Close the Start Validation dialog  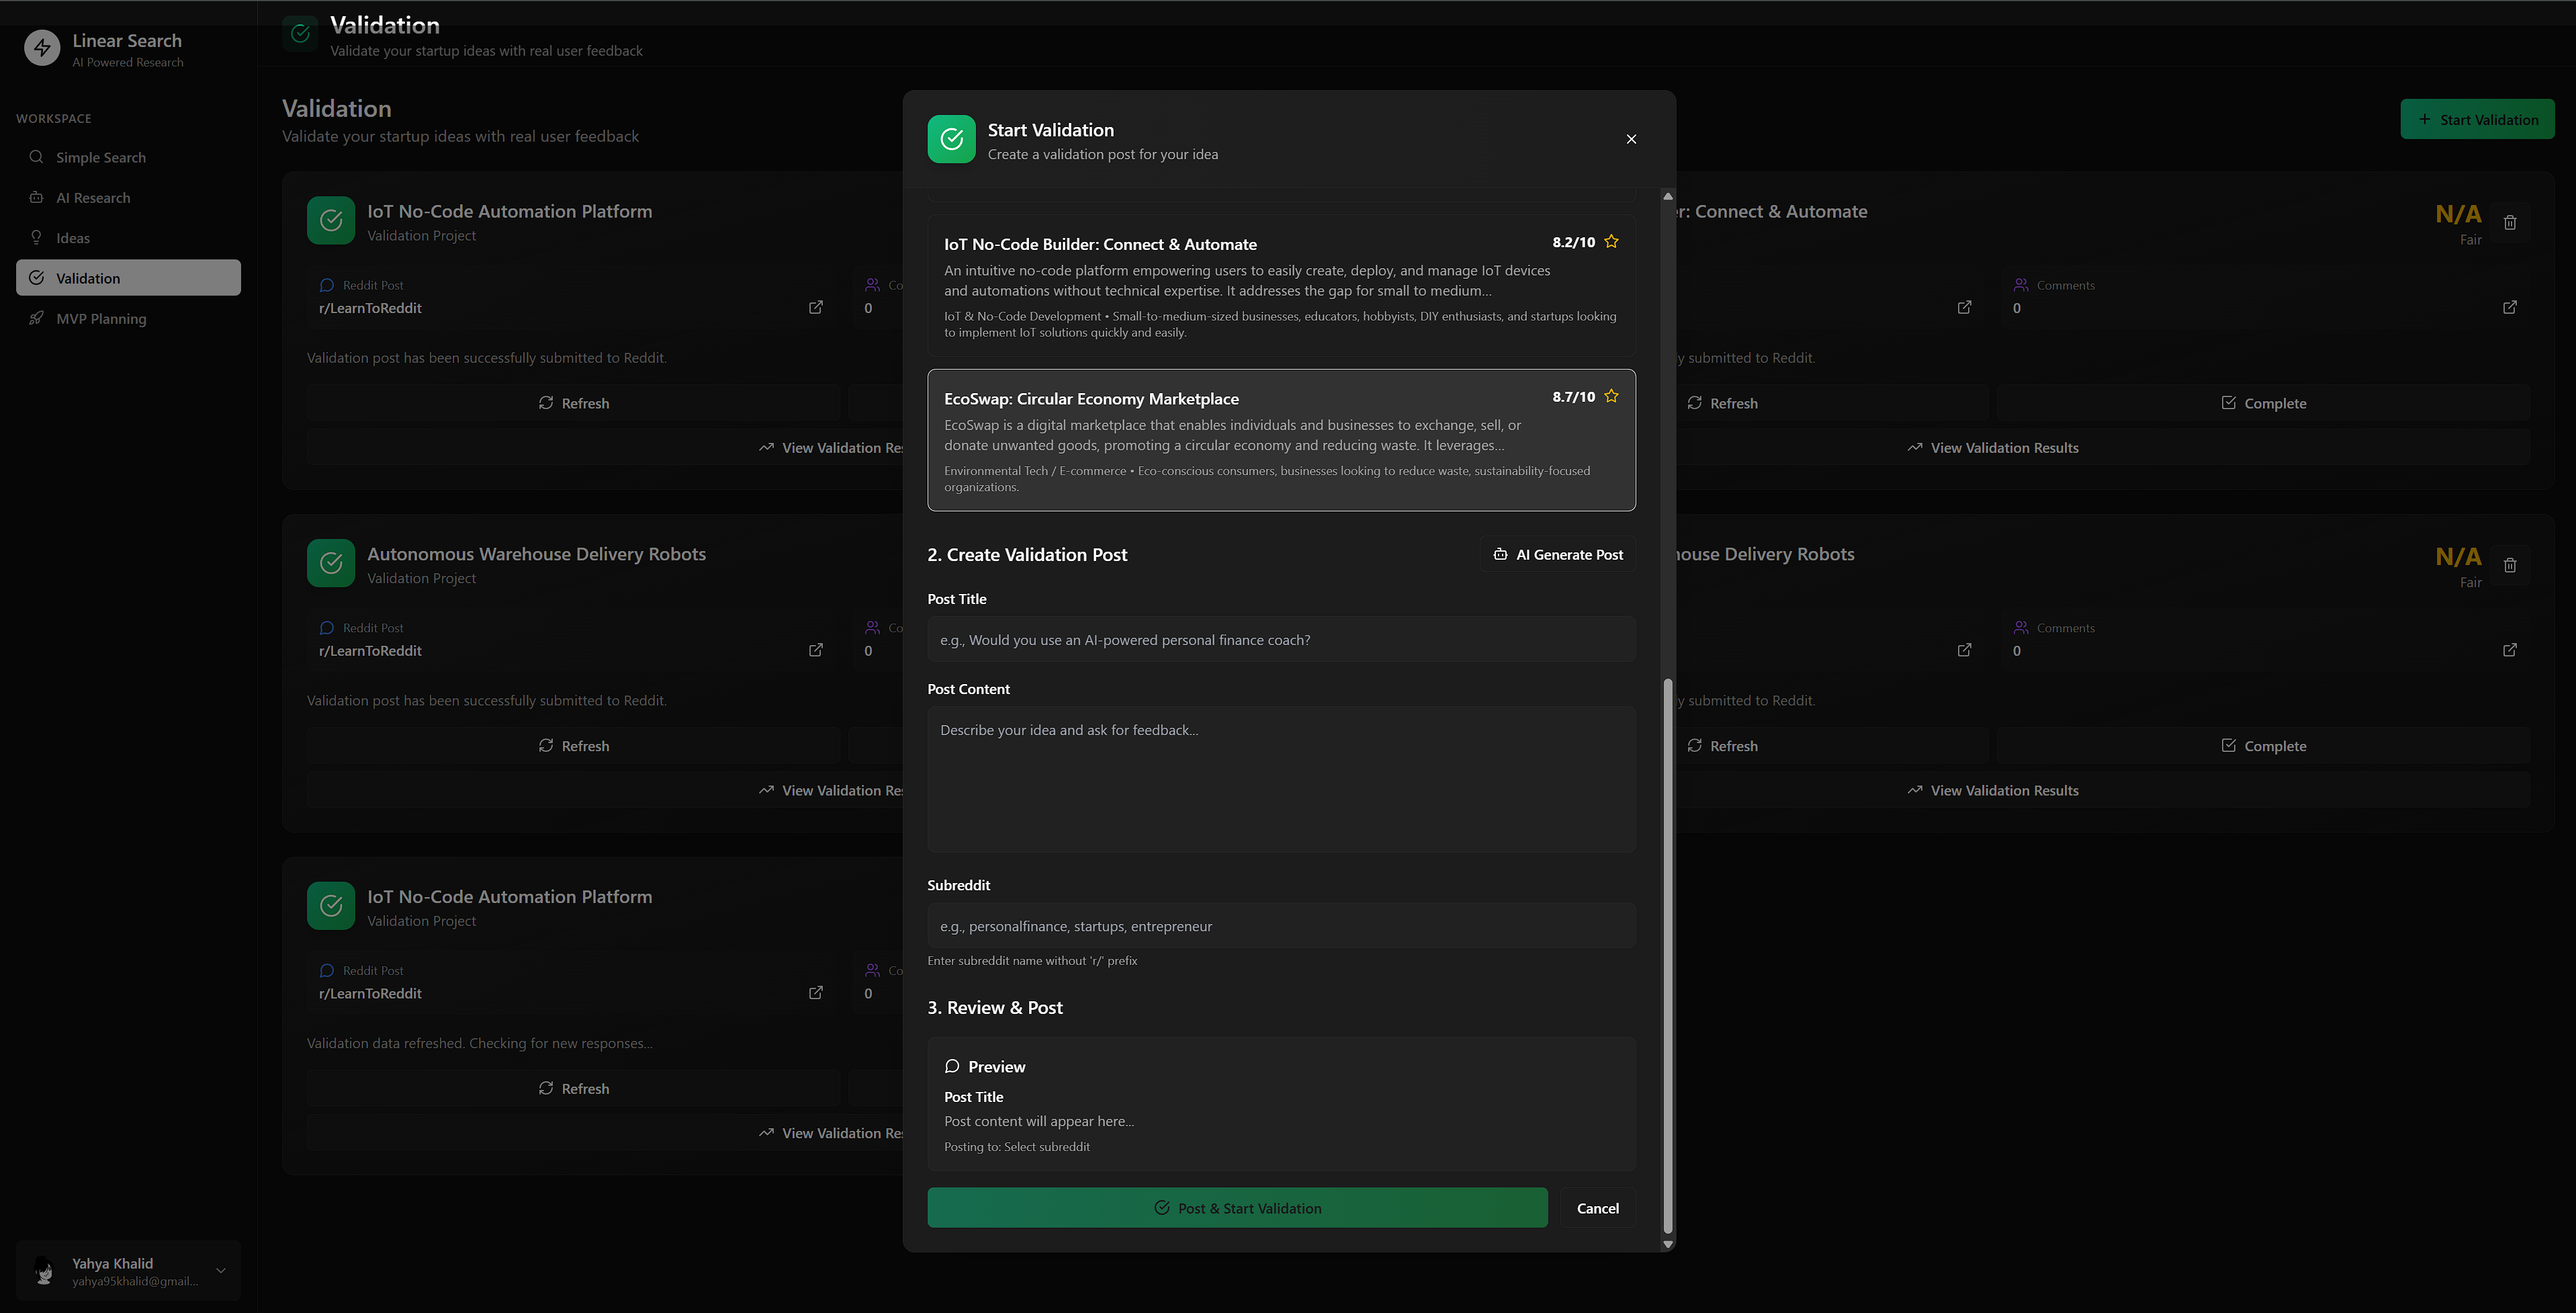coord(1631,139)
